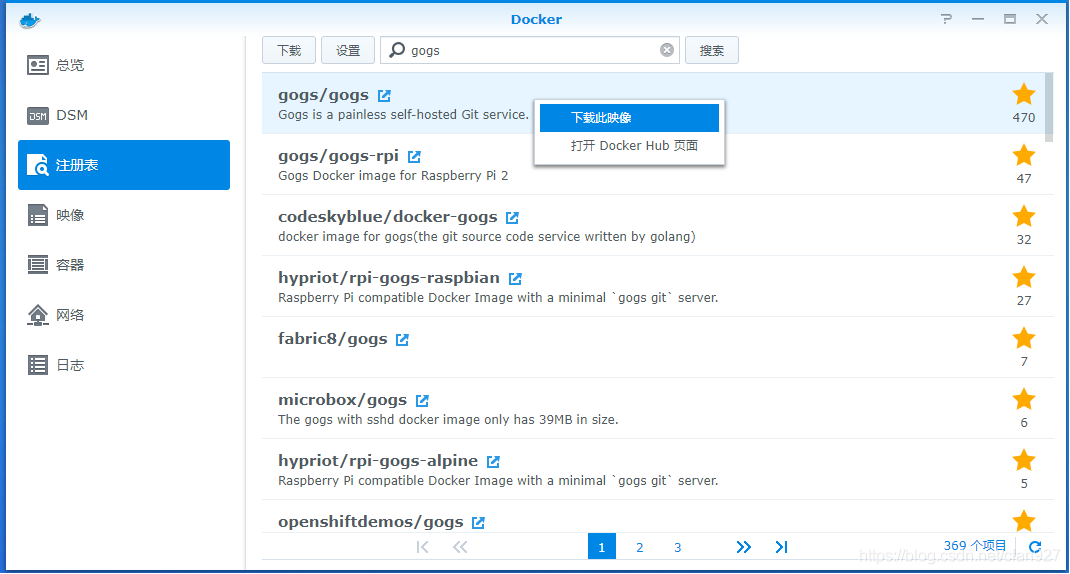Go to next page arrow
This screenshot has width=1070, height=574.
click(x=743, y=547)
